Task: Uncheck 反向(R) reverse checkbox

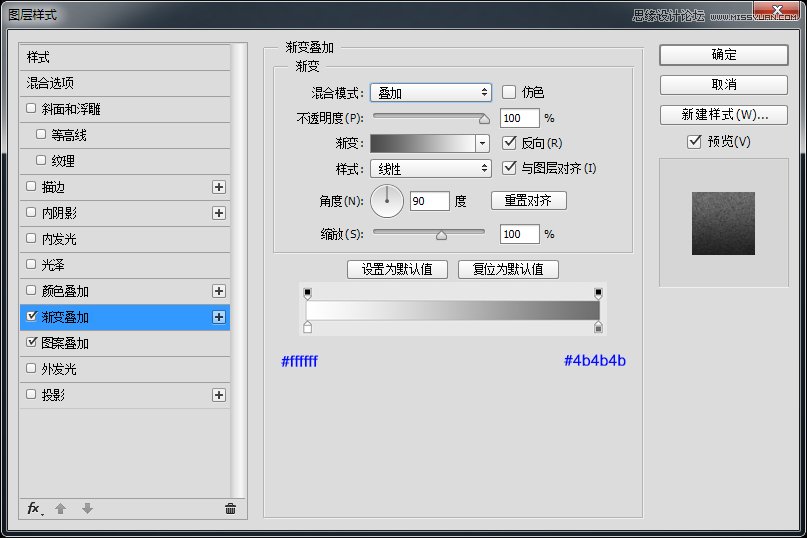Action: [x=509, y=143]
